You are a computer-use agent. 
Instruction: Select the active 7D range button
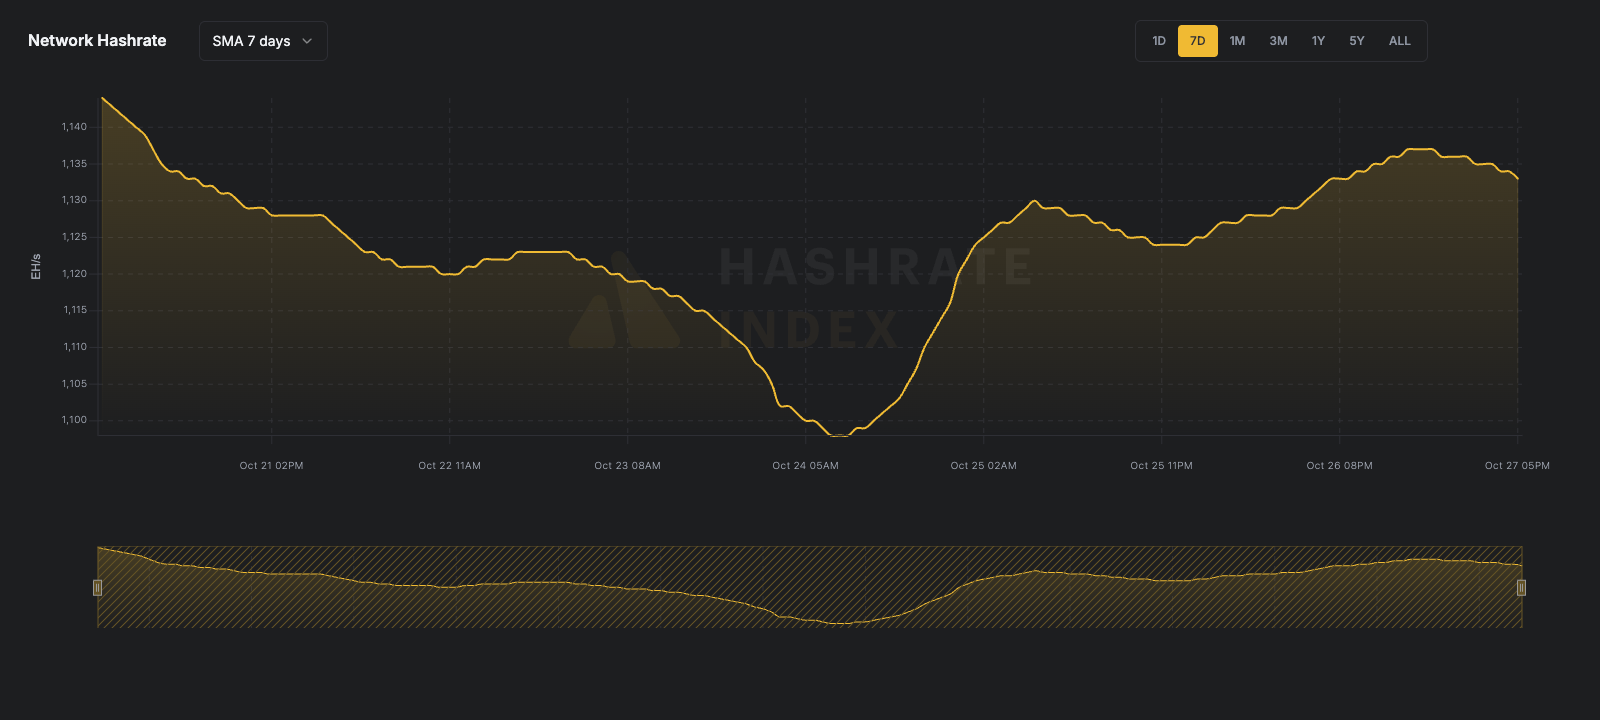[1197, 41]
